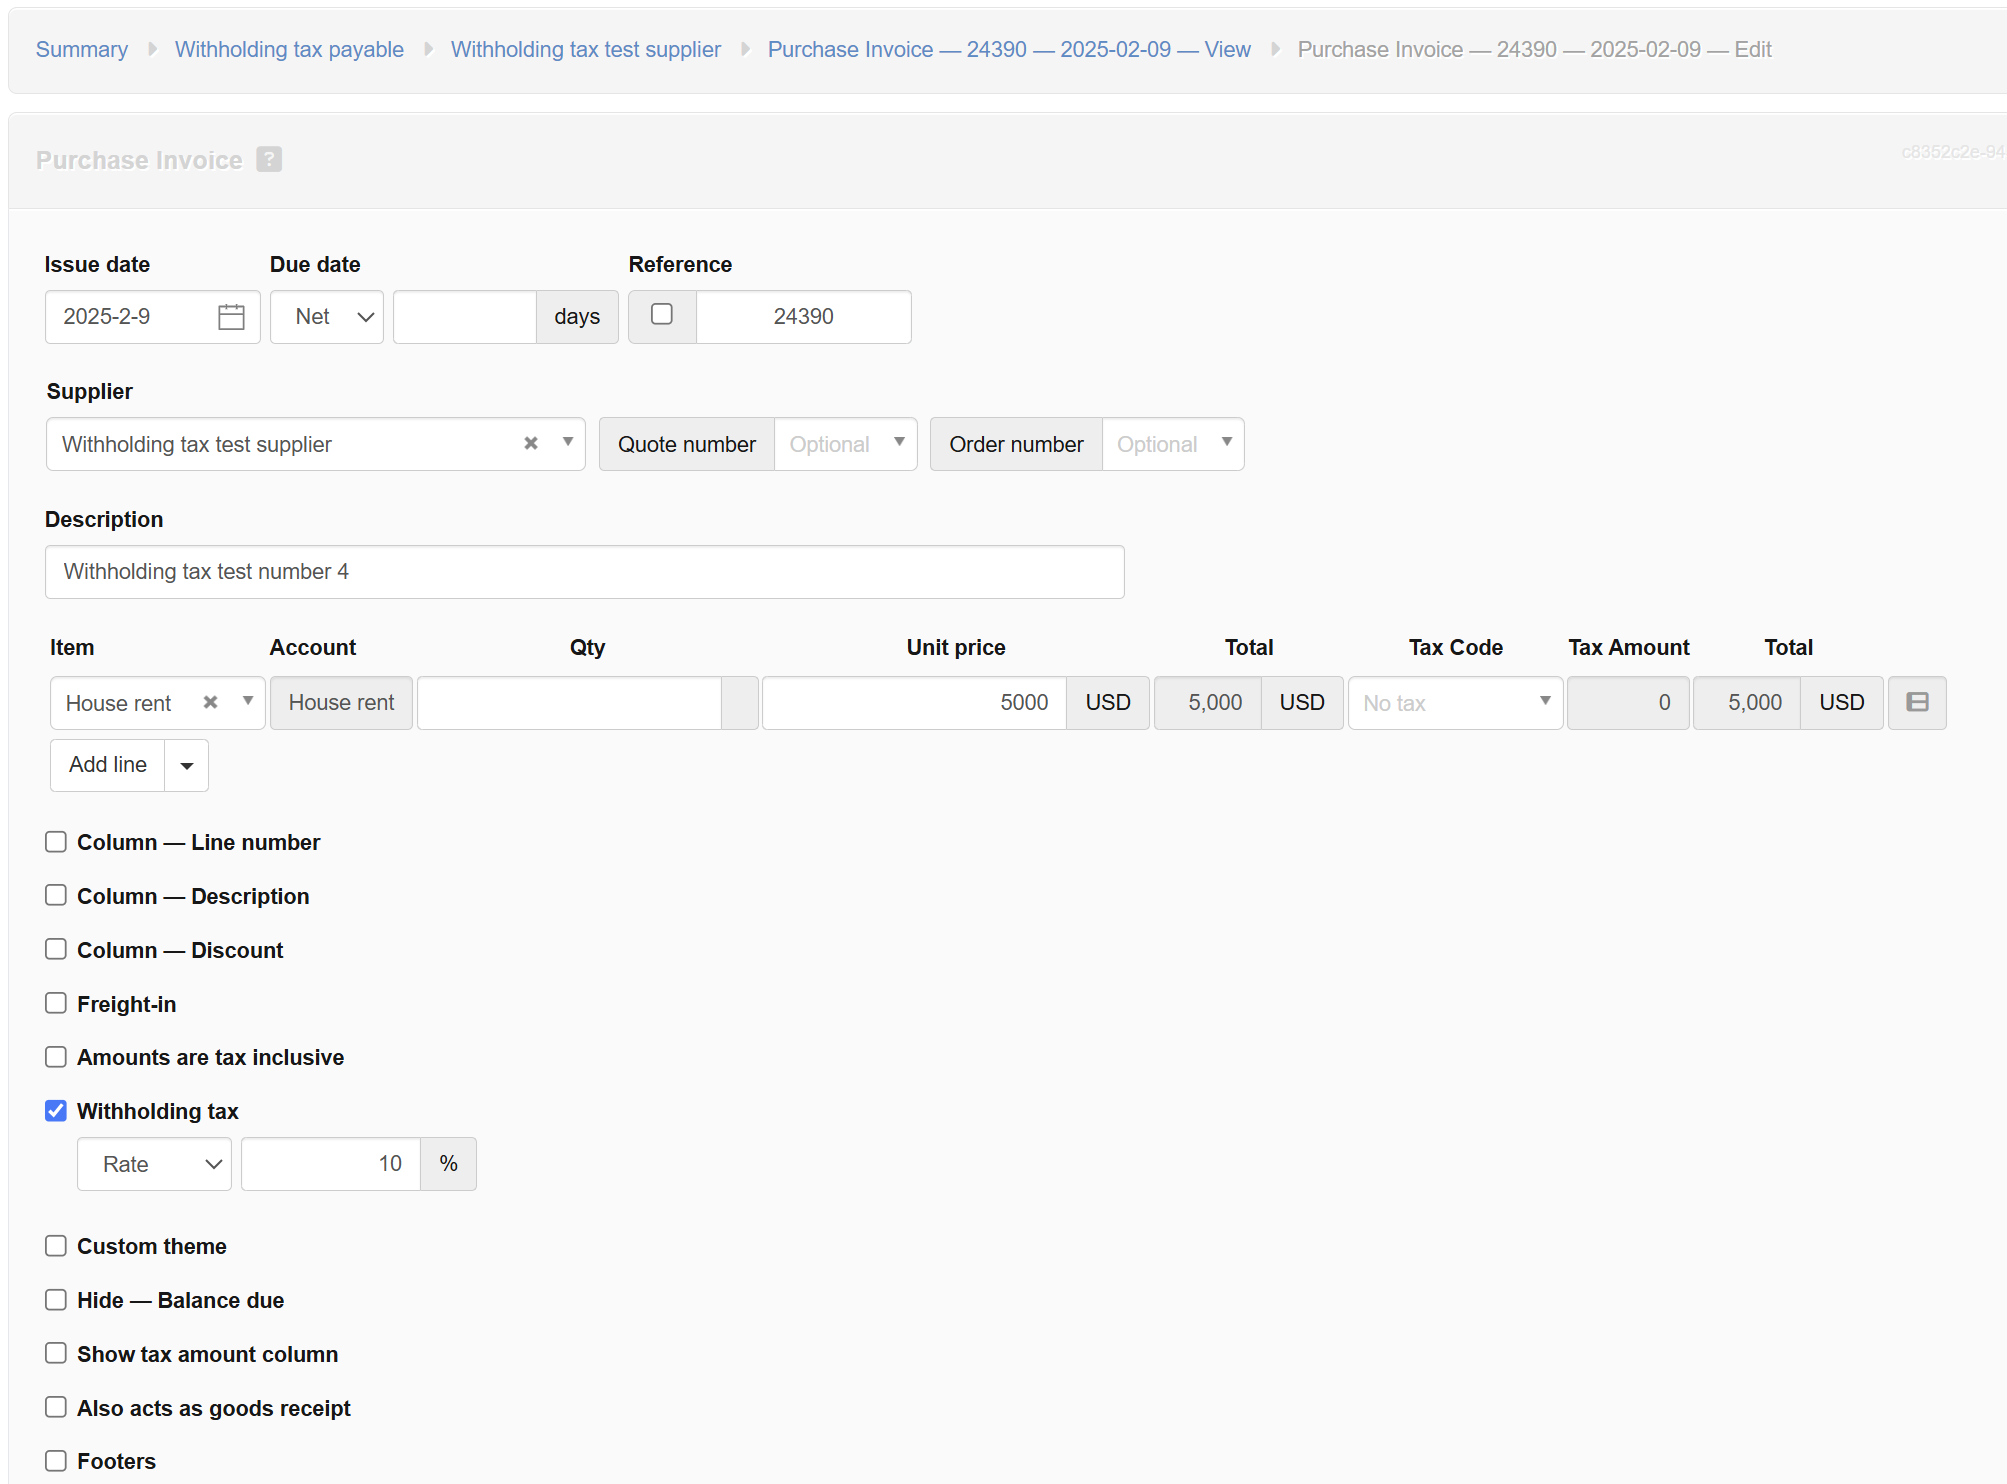Navigate to Purchase Invoice View breadcrumb

1008,49
